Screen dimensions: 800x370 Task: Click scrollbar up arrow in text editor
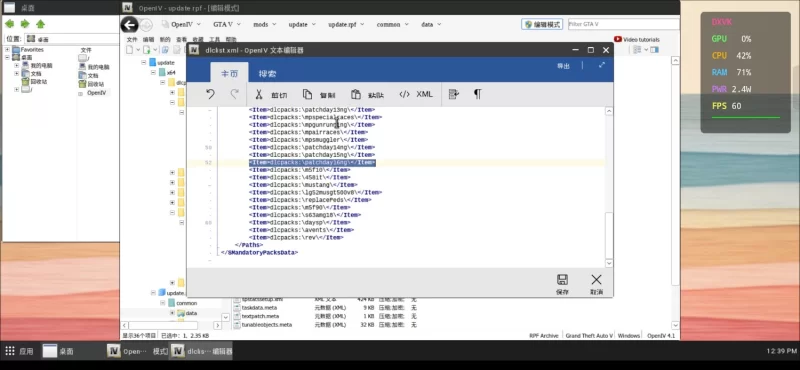click(609, 111)
